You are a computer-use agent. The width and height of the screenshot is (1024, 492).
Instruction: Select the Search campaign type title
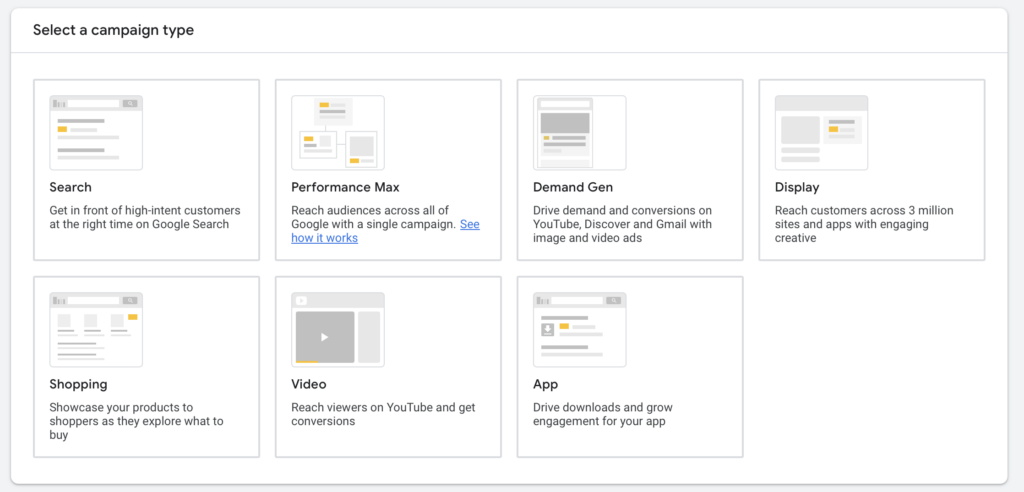(x=70, y=187)
